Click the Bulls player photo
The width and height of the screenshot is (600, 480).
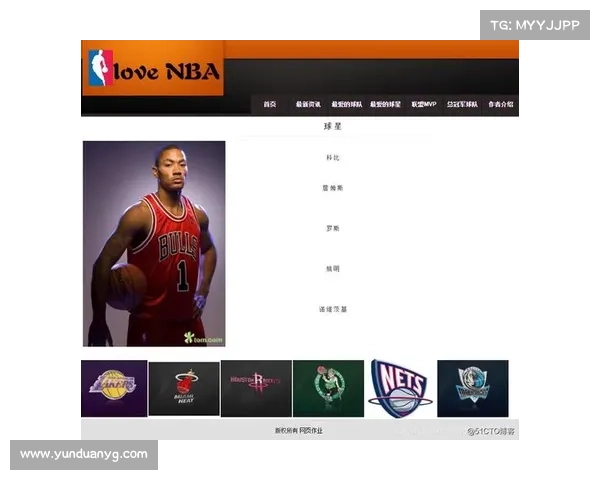tap(154, 243)
